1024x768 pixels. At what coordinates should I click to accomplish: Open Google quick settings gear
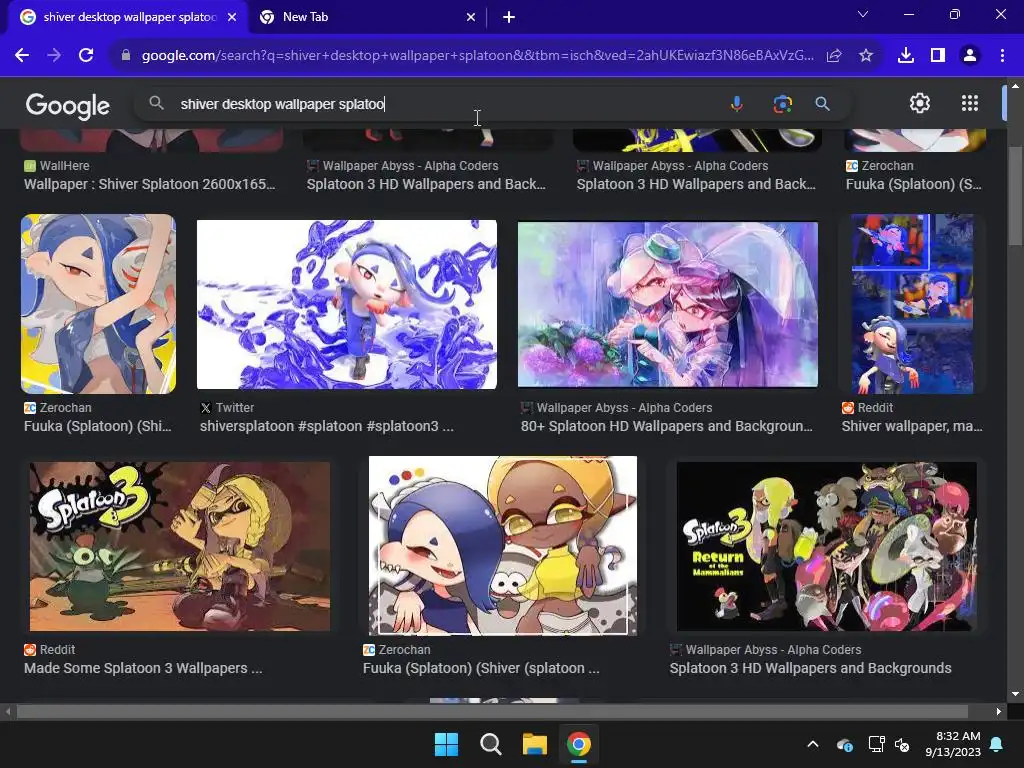pos(920,103)
